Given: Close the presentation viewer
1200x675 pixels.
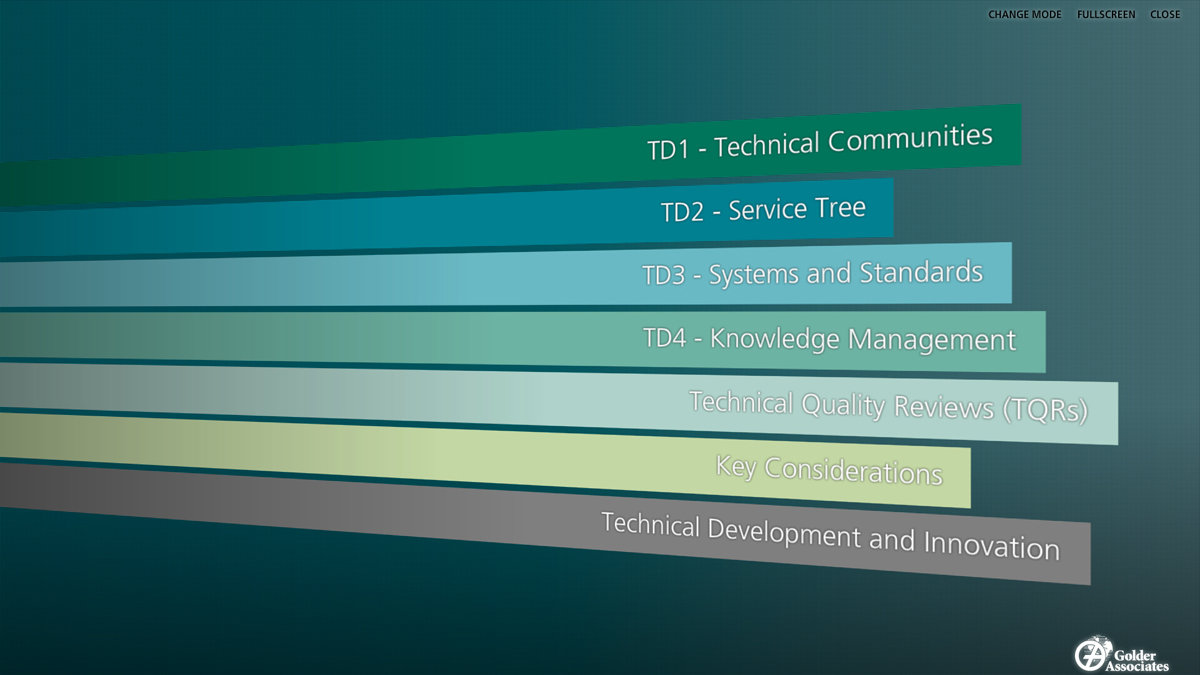Looking at the screenshot, I should 1165,15.
